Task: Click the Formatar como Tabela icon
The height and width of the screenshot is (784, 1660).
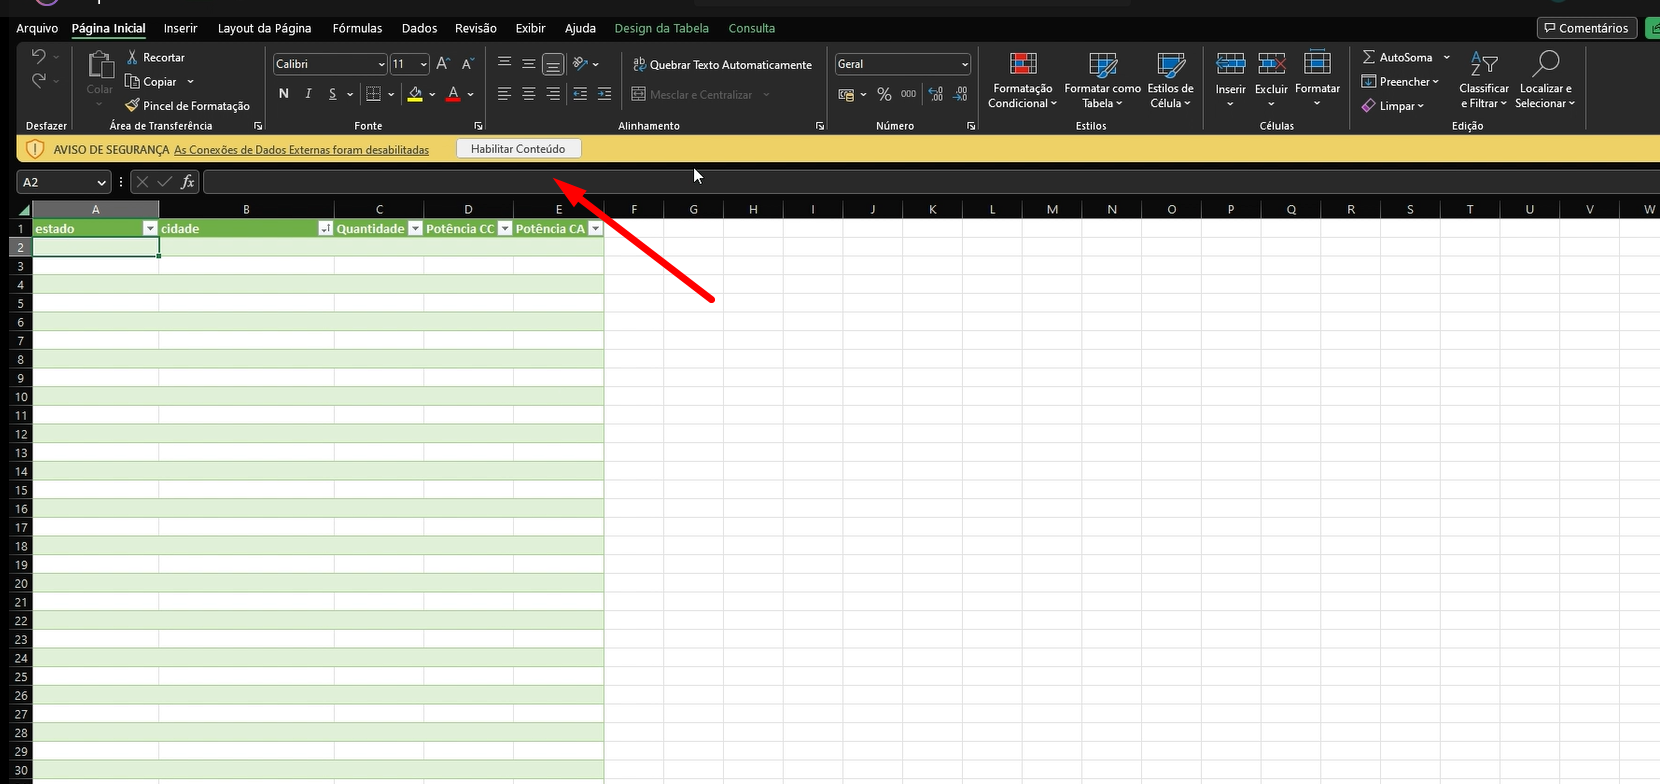Action: coord(1102,65)
